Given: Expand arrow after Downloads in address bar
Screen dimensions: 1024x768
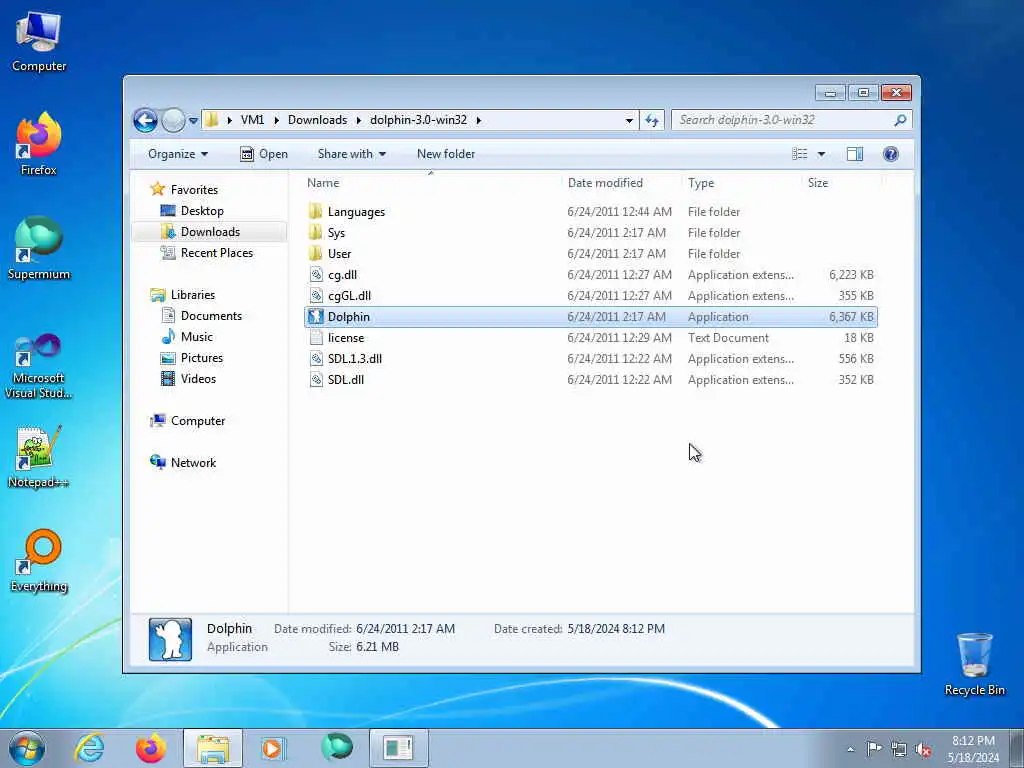Looking at the screenshot, I should (359, 120).
